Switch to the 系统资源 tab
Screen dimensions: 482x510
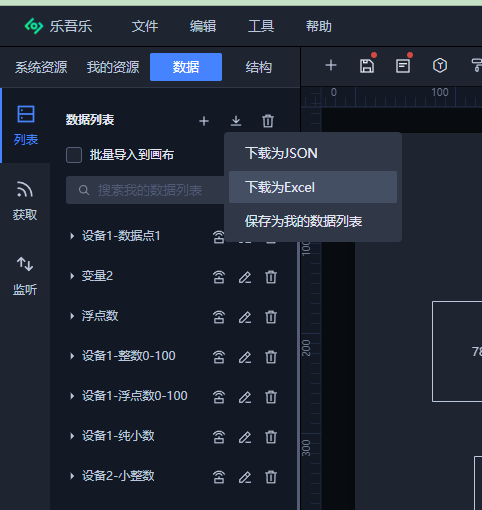pyautogui.click(x=41, y=67)
